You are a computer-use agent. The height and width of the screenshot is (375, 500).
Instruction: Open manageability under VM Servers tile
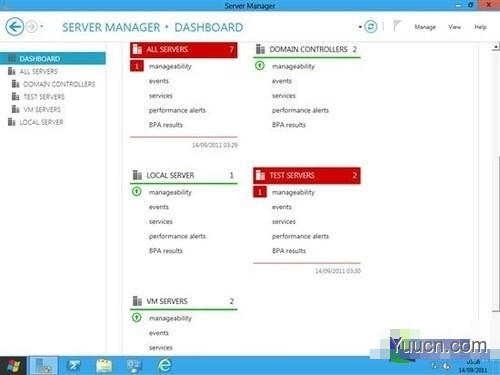click(170, 318)
